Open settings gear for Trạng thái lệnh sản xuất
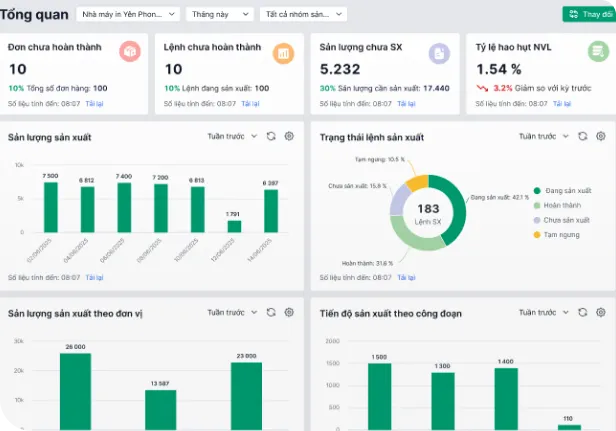 [x=600, y=136]
